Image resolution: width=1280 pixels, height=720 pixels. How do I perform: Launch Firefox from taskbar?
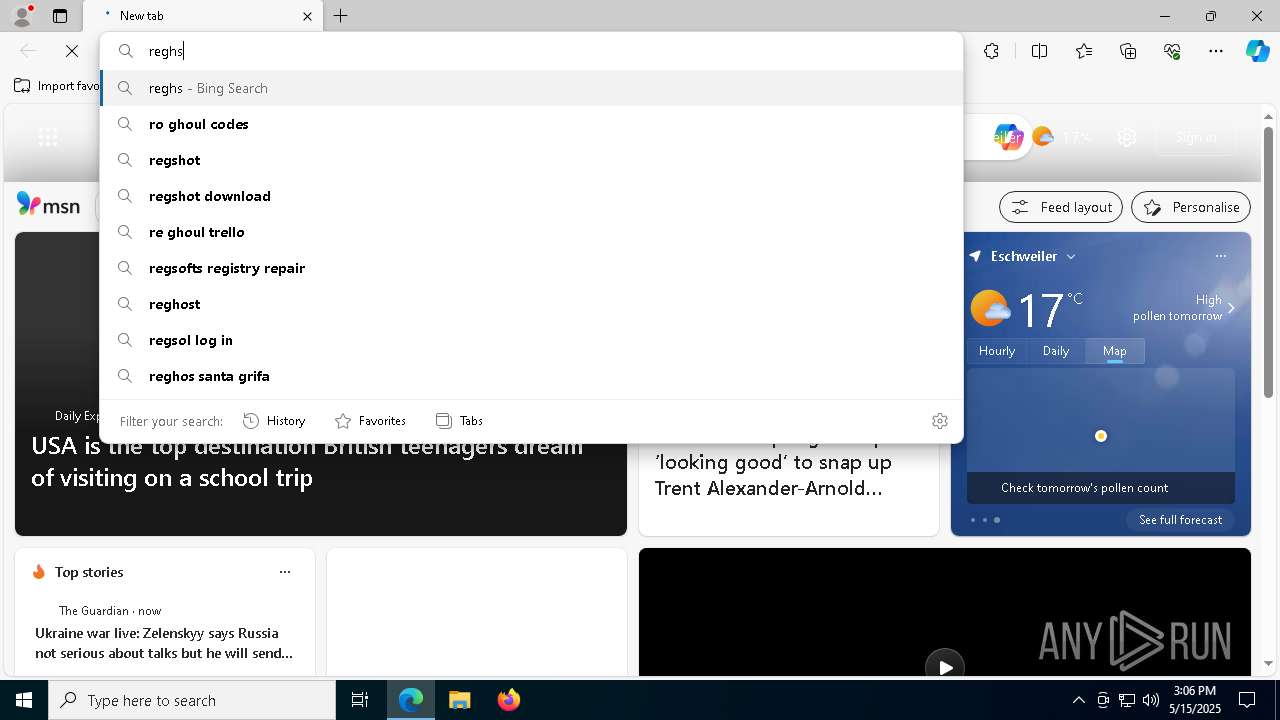coord(508,700)
